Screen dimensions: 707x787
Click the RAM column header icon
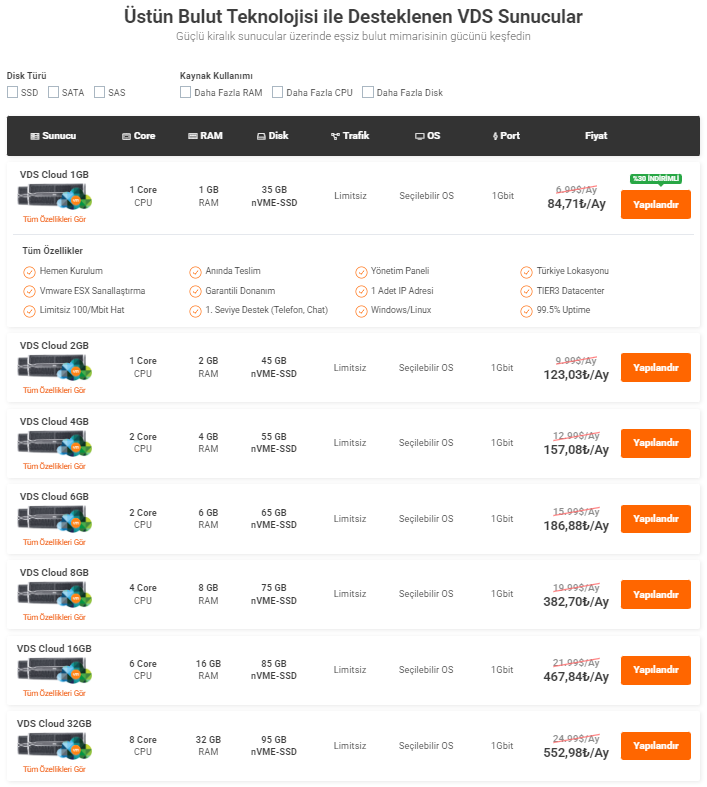(192, 136)
